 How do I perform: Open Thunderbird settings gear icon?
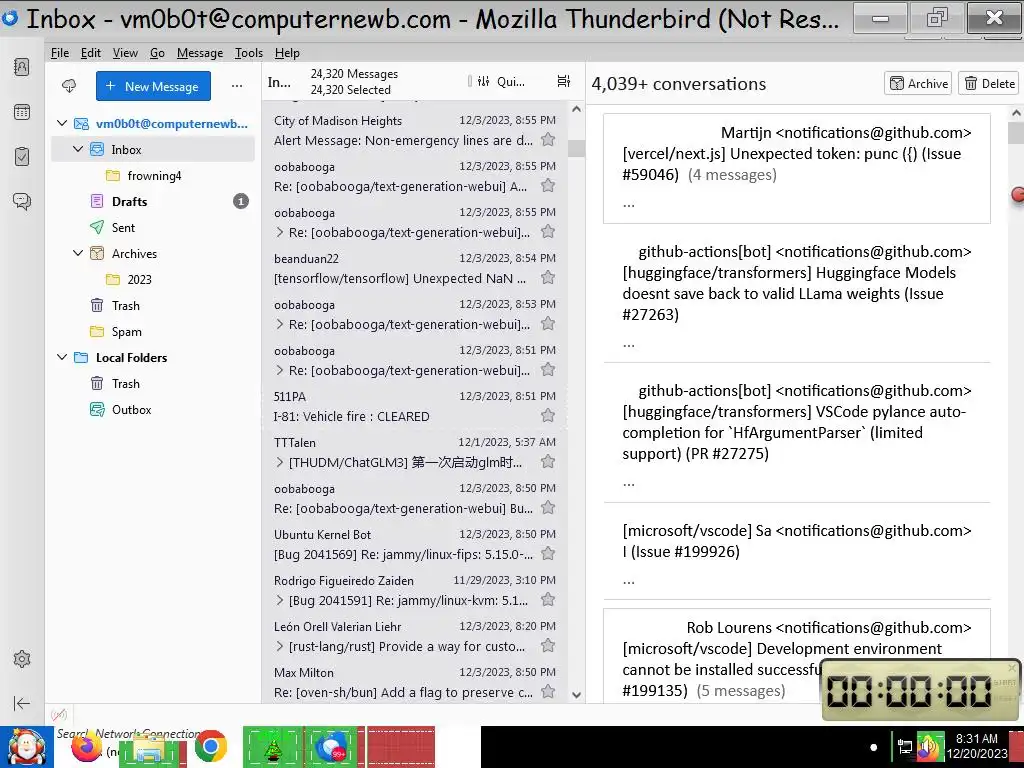click(22, 659)
